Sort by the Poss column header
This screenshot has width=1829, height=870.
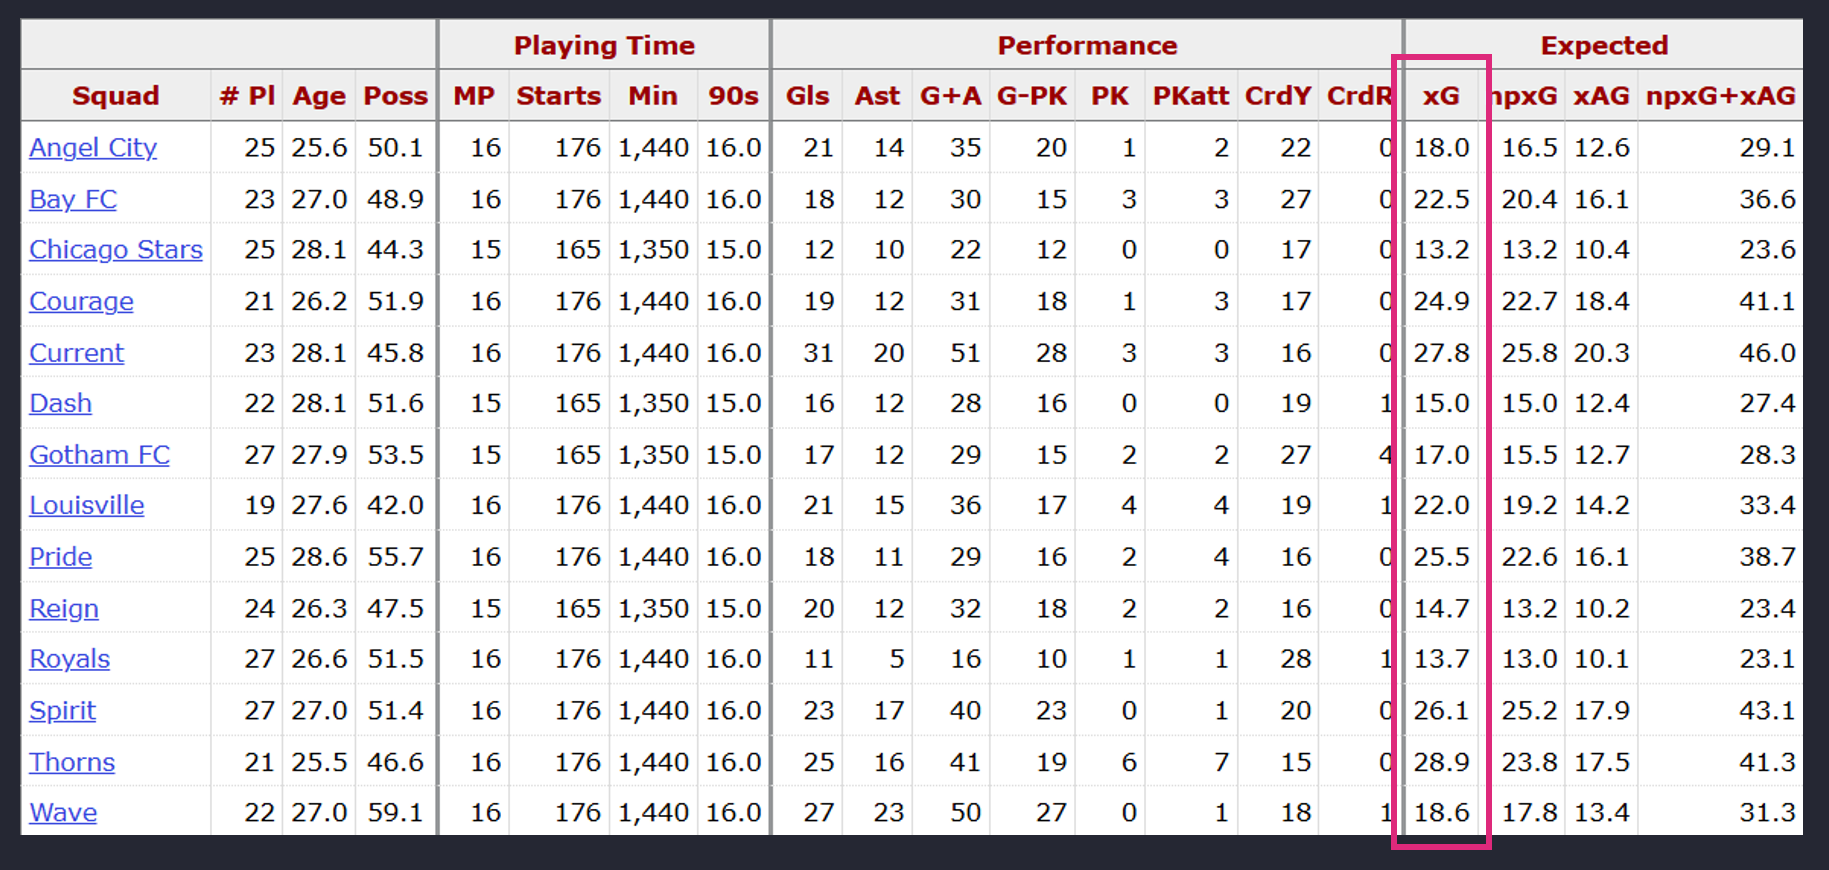tap(395, 96)
